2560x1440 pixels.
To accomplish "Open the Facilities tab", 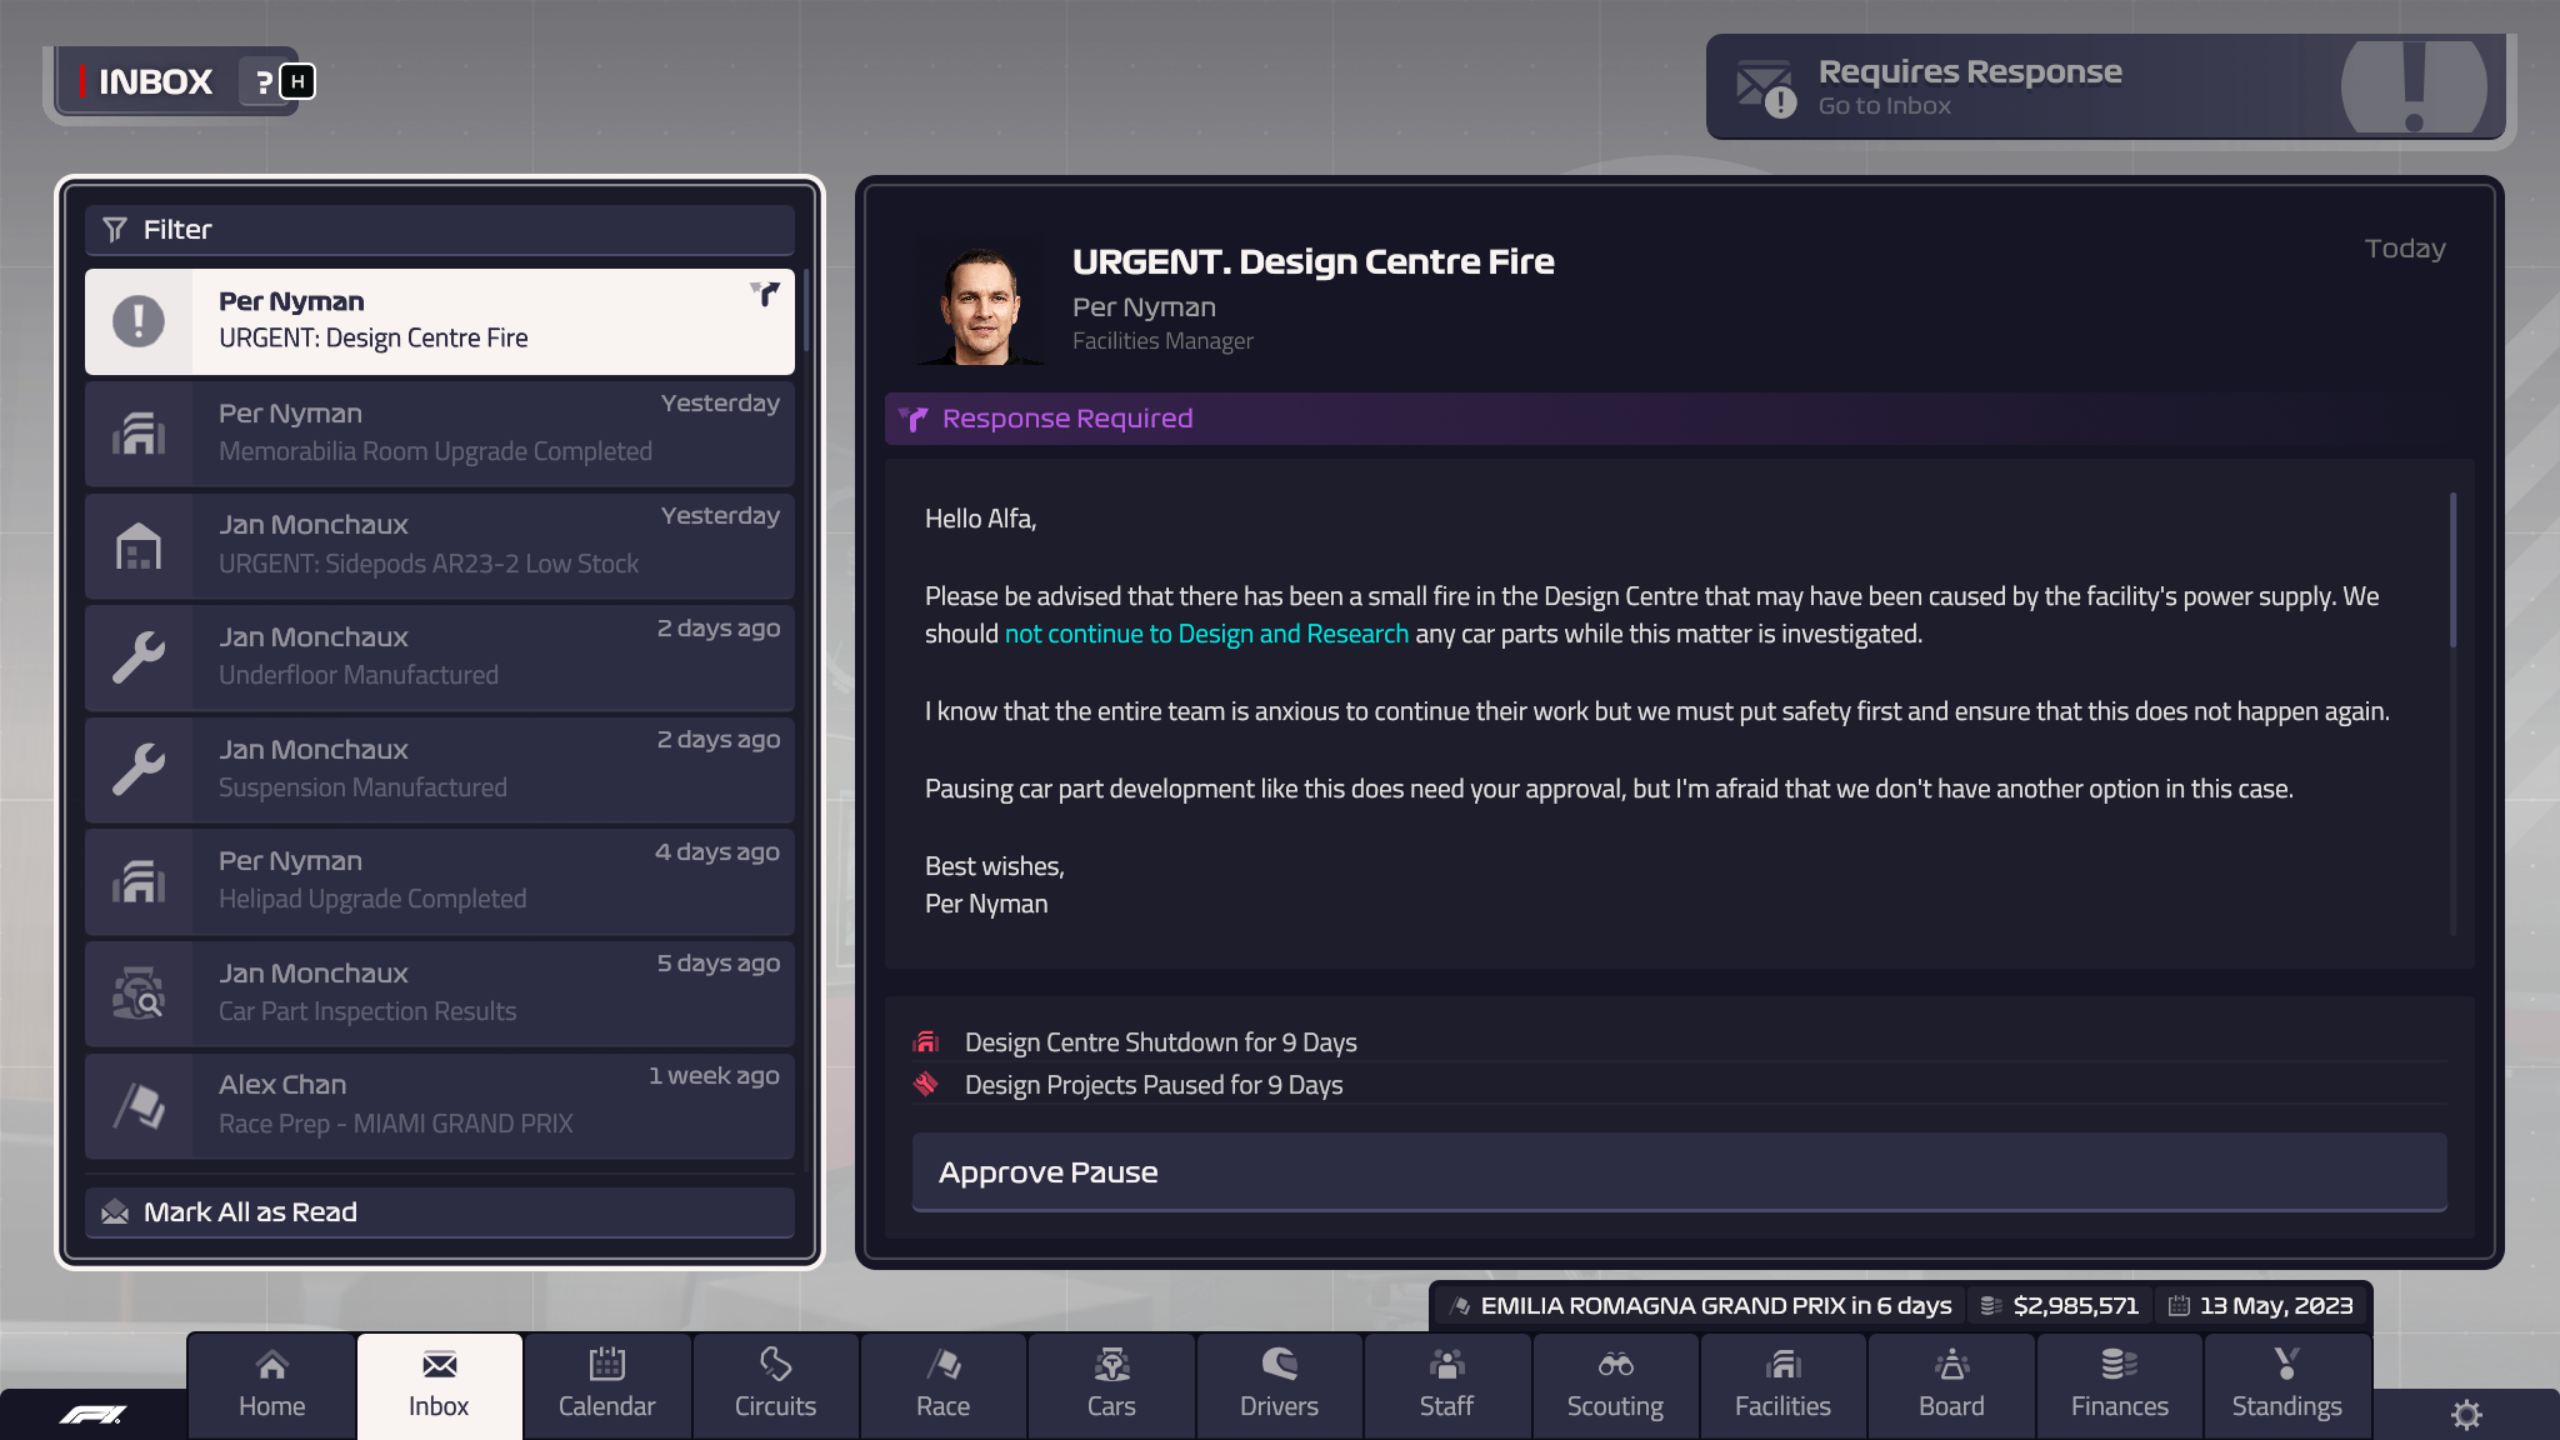I will [1782, 1385].
